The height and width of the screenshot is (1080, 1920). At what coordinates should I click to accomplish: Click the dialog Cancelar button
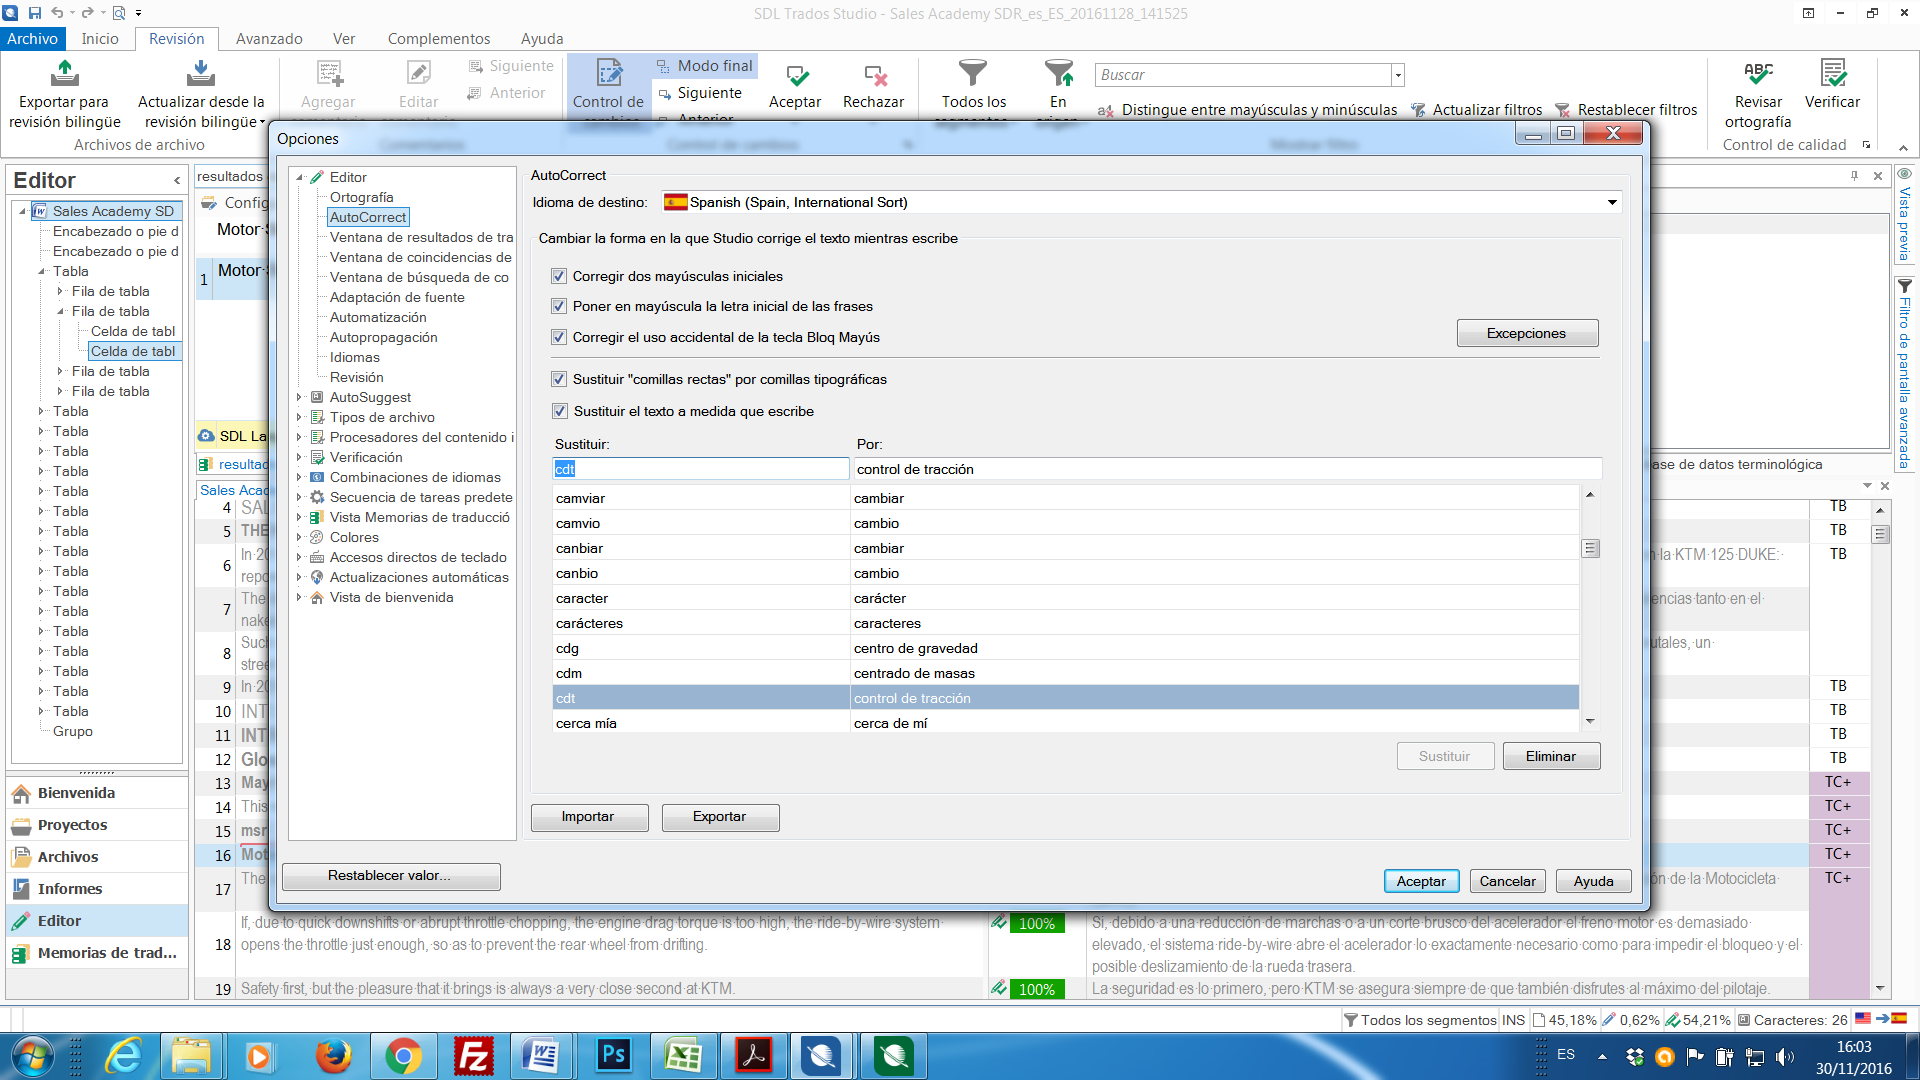[1507, 881]
